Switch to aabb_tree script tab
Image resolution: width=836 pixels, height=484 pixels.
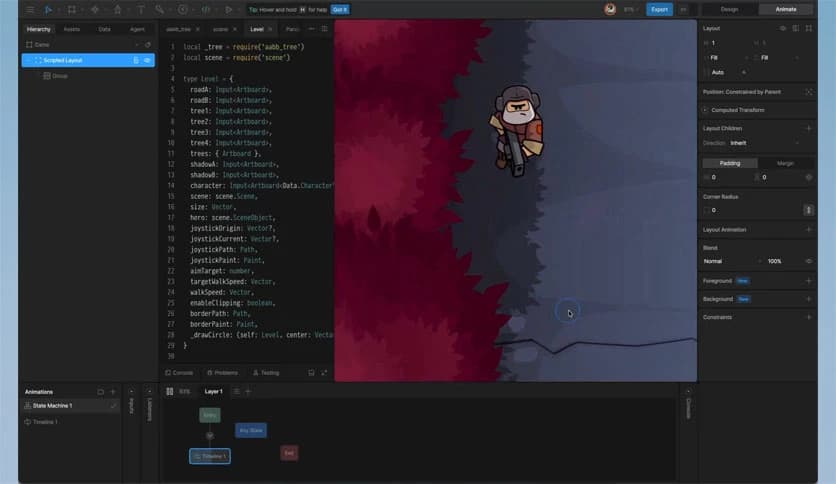[178, 29]
